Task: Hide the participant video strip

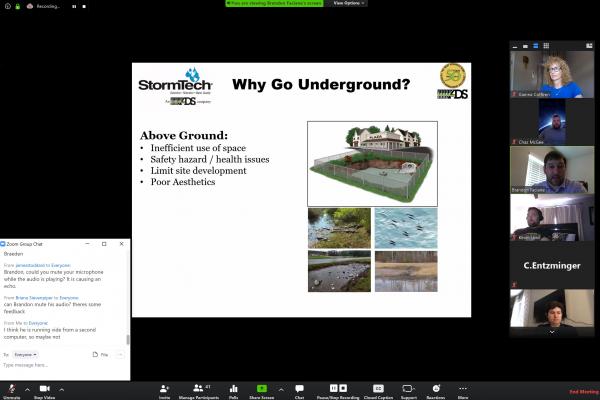Action: click(x=515, y=46)
